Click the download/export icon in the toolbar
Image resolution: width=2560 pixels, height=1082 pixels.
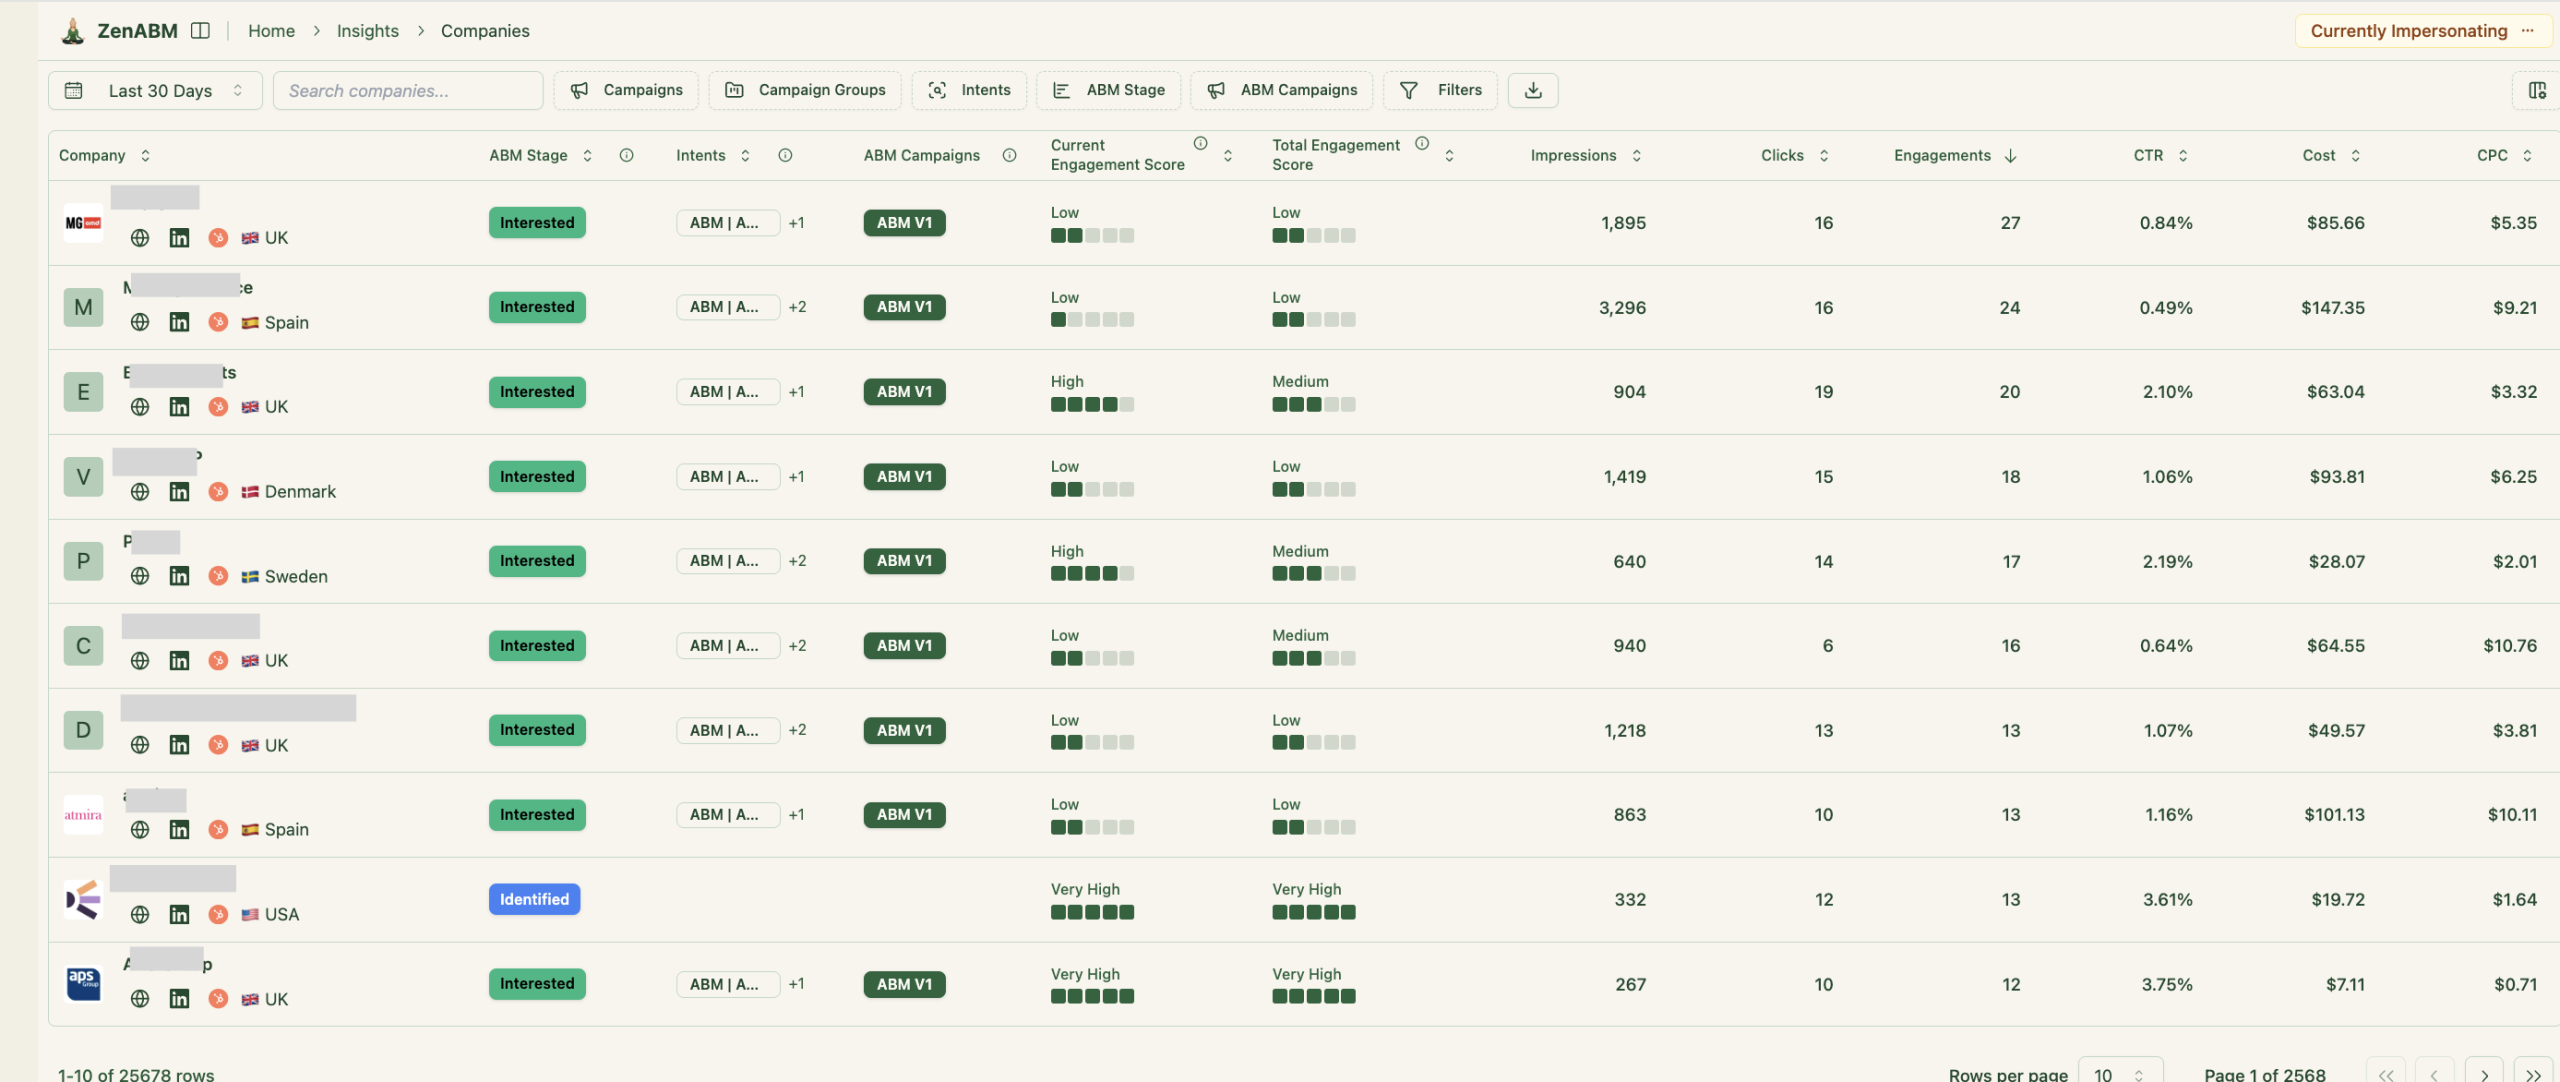tap(1532, 90)
